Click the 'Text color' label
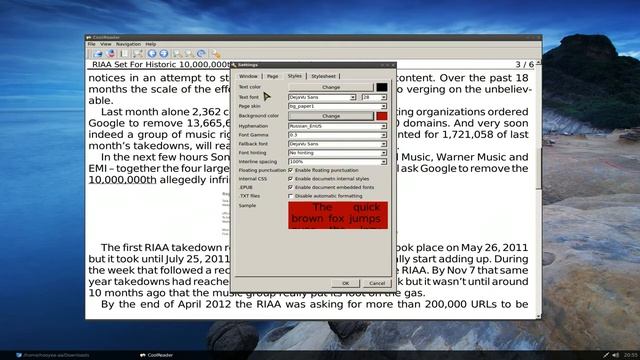The image size is (640, 360). point(249,87)
